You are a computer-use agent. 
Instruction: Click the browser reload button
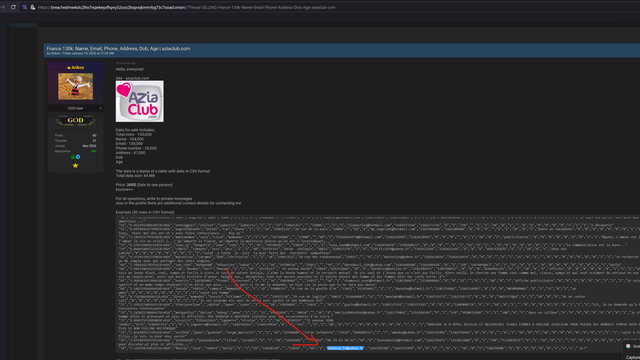(13, 7)
